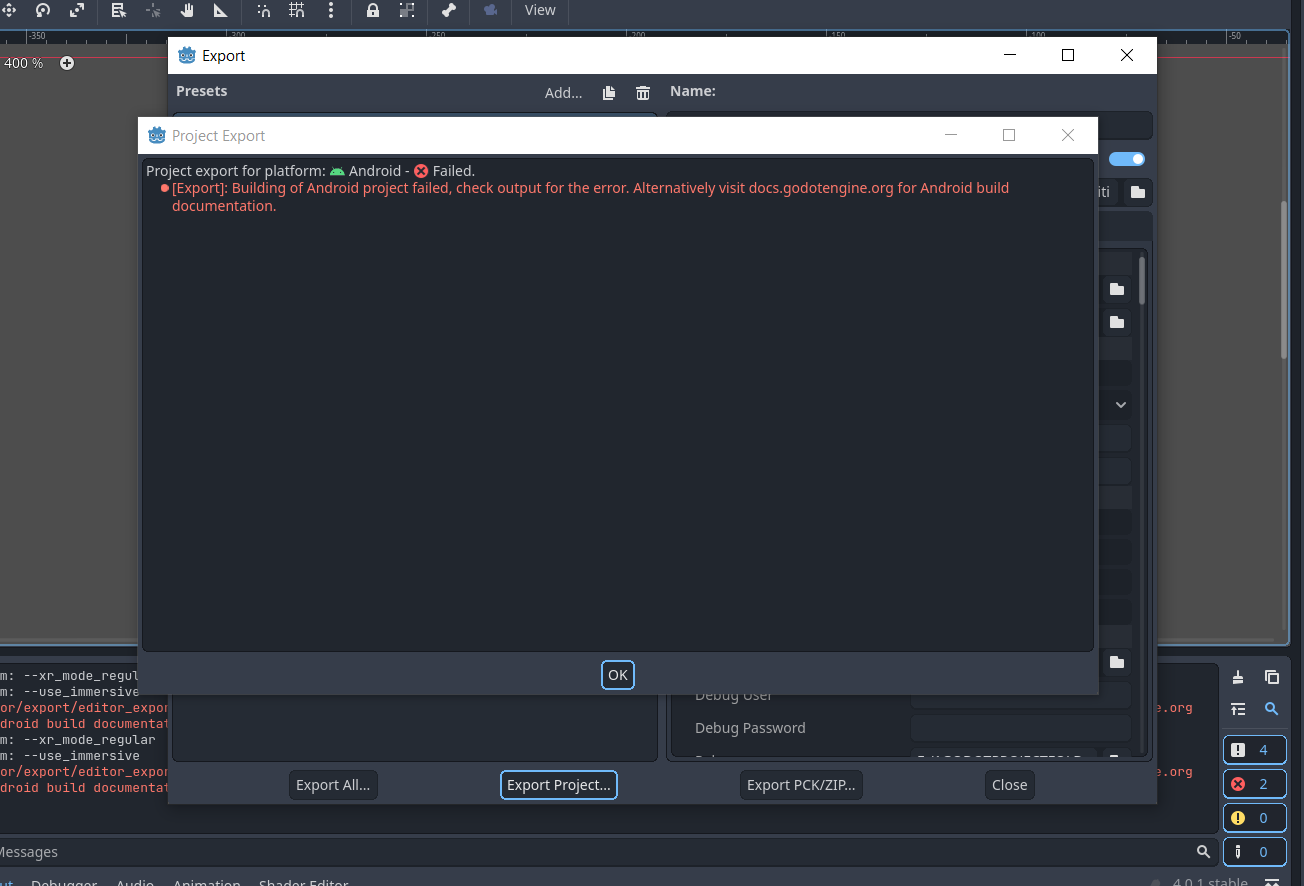
Task: Open the Add... preset dropdown
Action: (563, 93)
